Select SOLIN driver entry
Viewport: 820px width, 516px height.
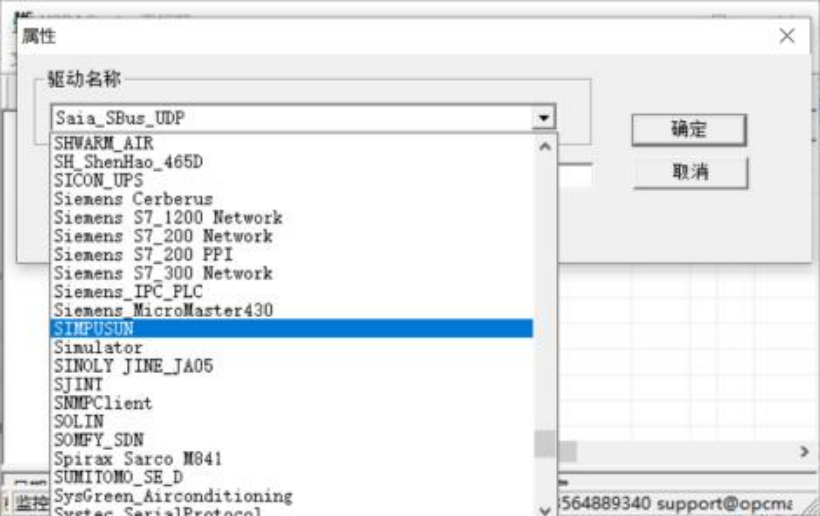point(292,421)
